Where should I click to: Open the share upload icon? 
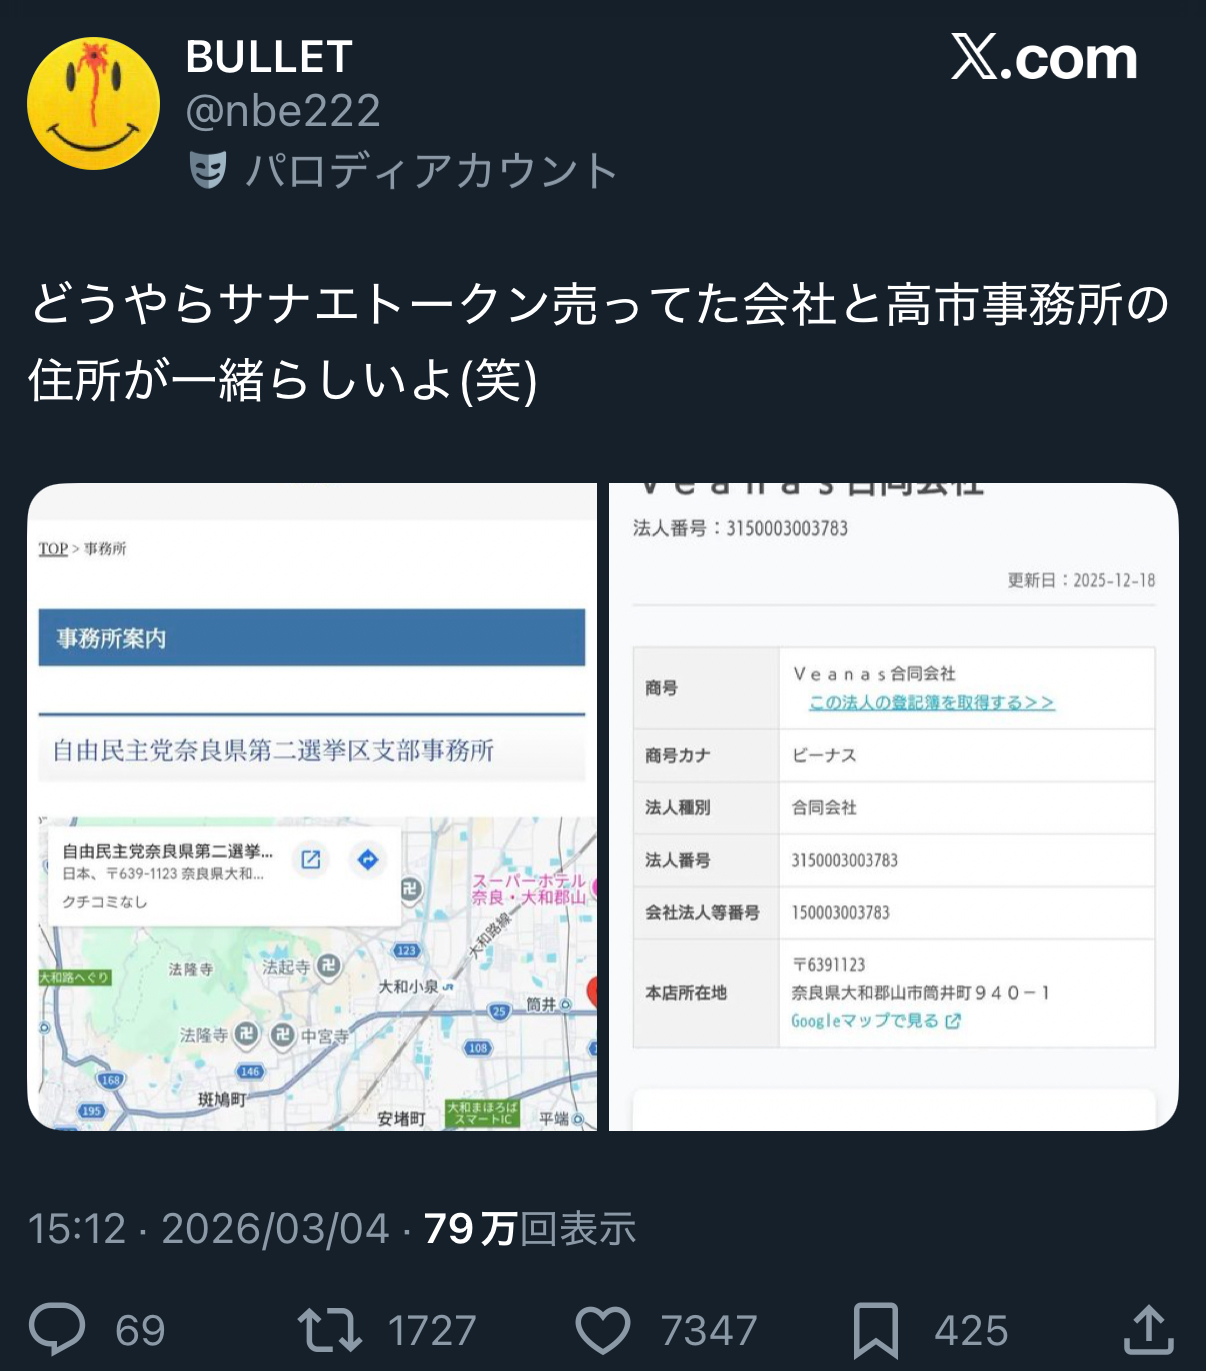(x=1148, y=1330)
